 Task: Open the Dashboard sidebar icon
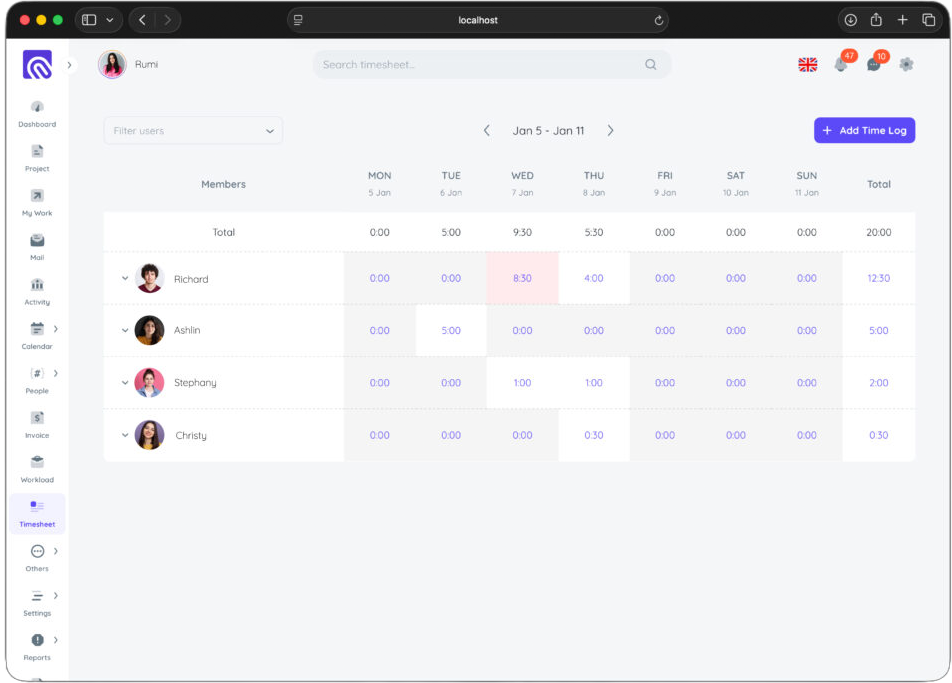coord(37,107)
